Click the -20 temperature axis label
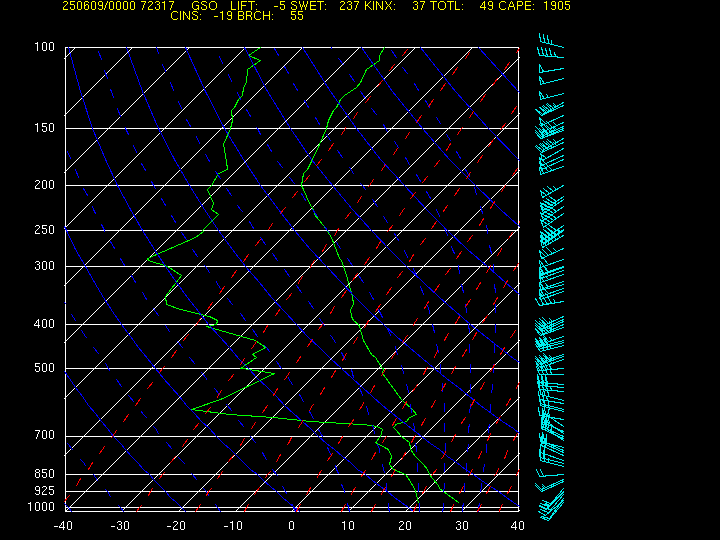 176,526
